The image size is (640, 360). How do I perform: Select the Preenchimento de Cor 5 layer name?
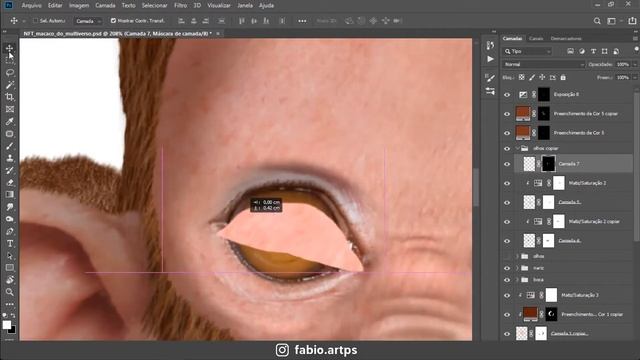(579, 133)
